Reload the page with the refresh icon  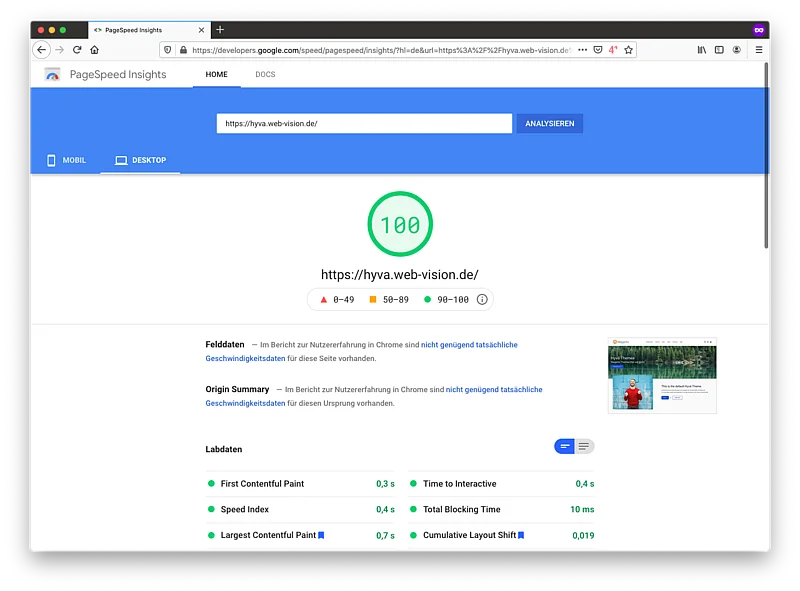pos(77,49)
